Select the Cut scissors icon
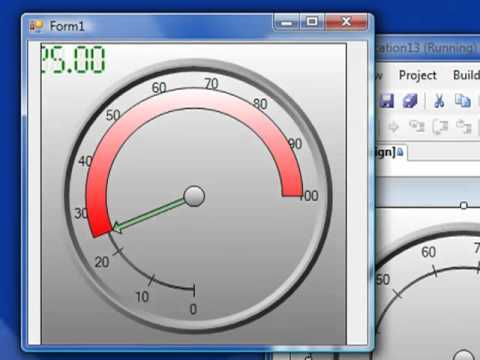Viewport: 480px width, 360px height. coord(439,100)
